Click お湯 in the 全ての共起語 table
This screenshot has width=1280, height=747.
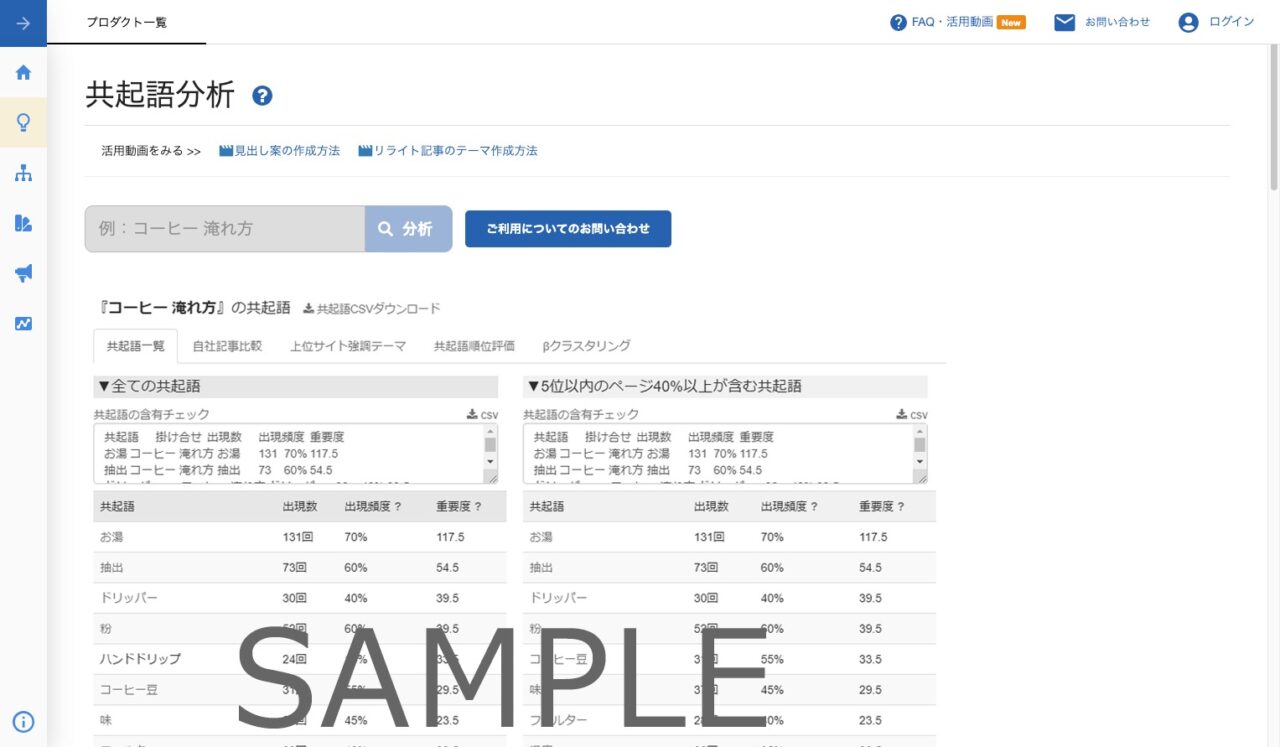[x=112, y=537]
